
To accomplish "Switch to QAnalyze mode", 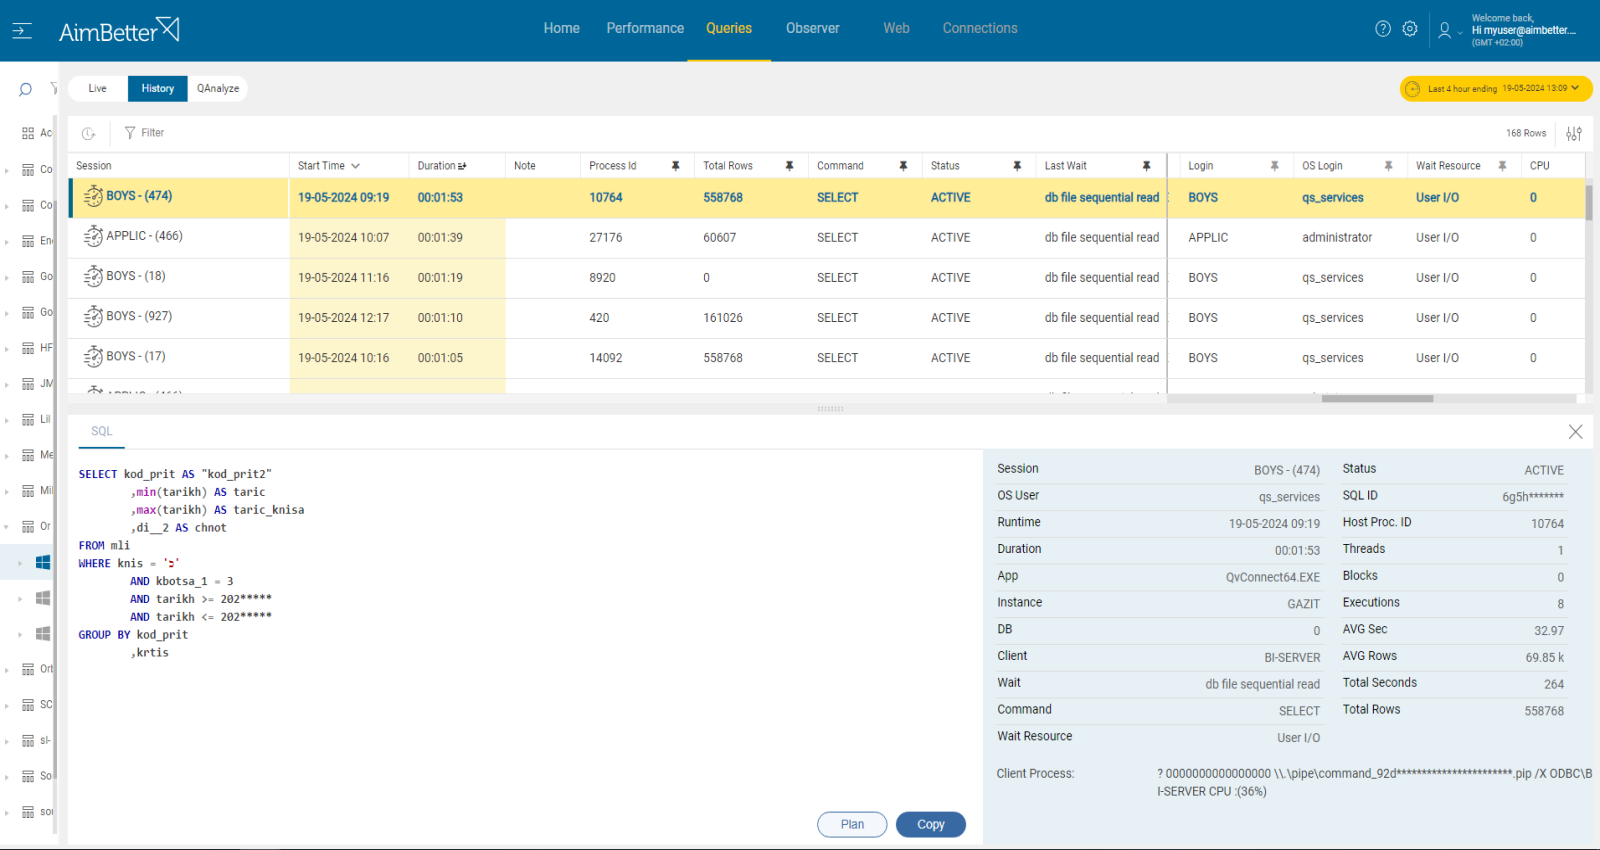I will 218,89.
